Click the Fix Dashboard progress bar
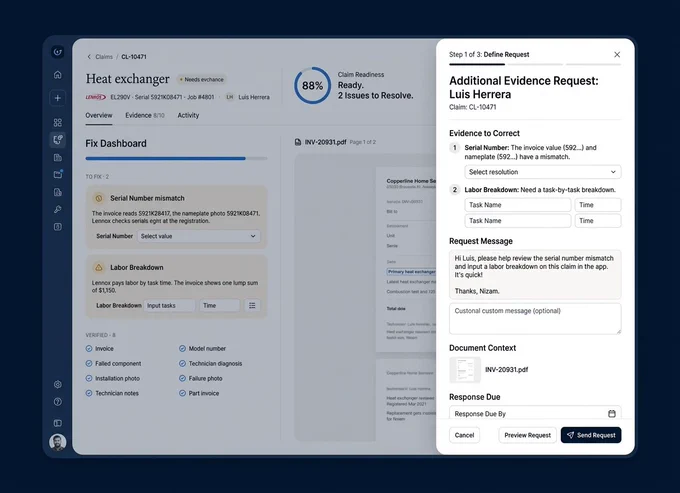The width and height of the screenshot is (680, 493). (x=176, y=159)
